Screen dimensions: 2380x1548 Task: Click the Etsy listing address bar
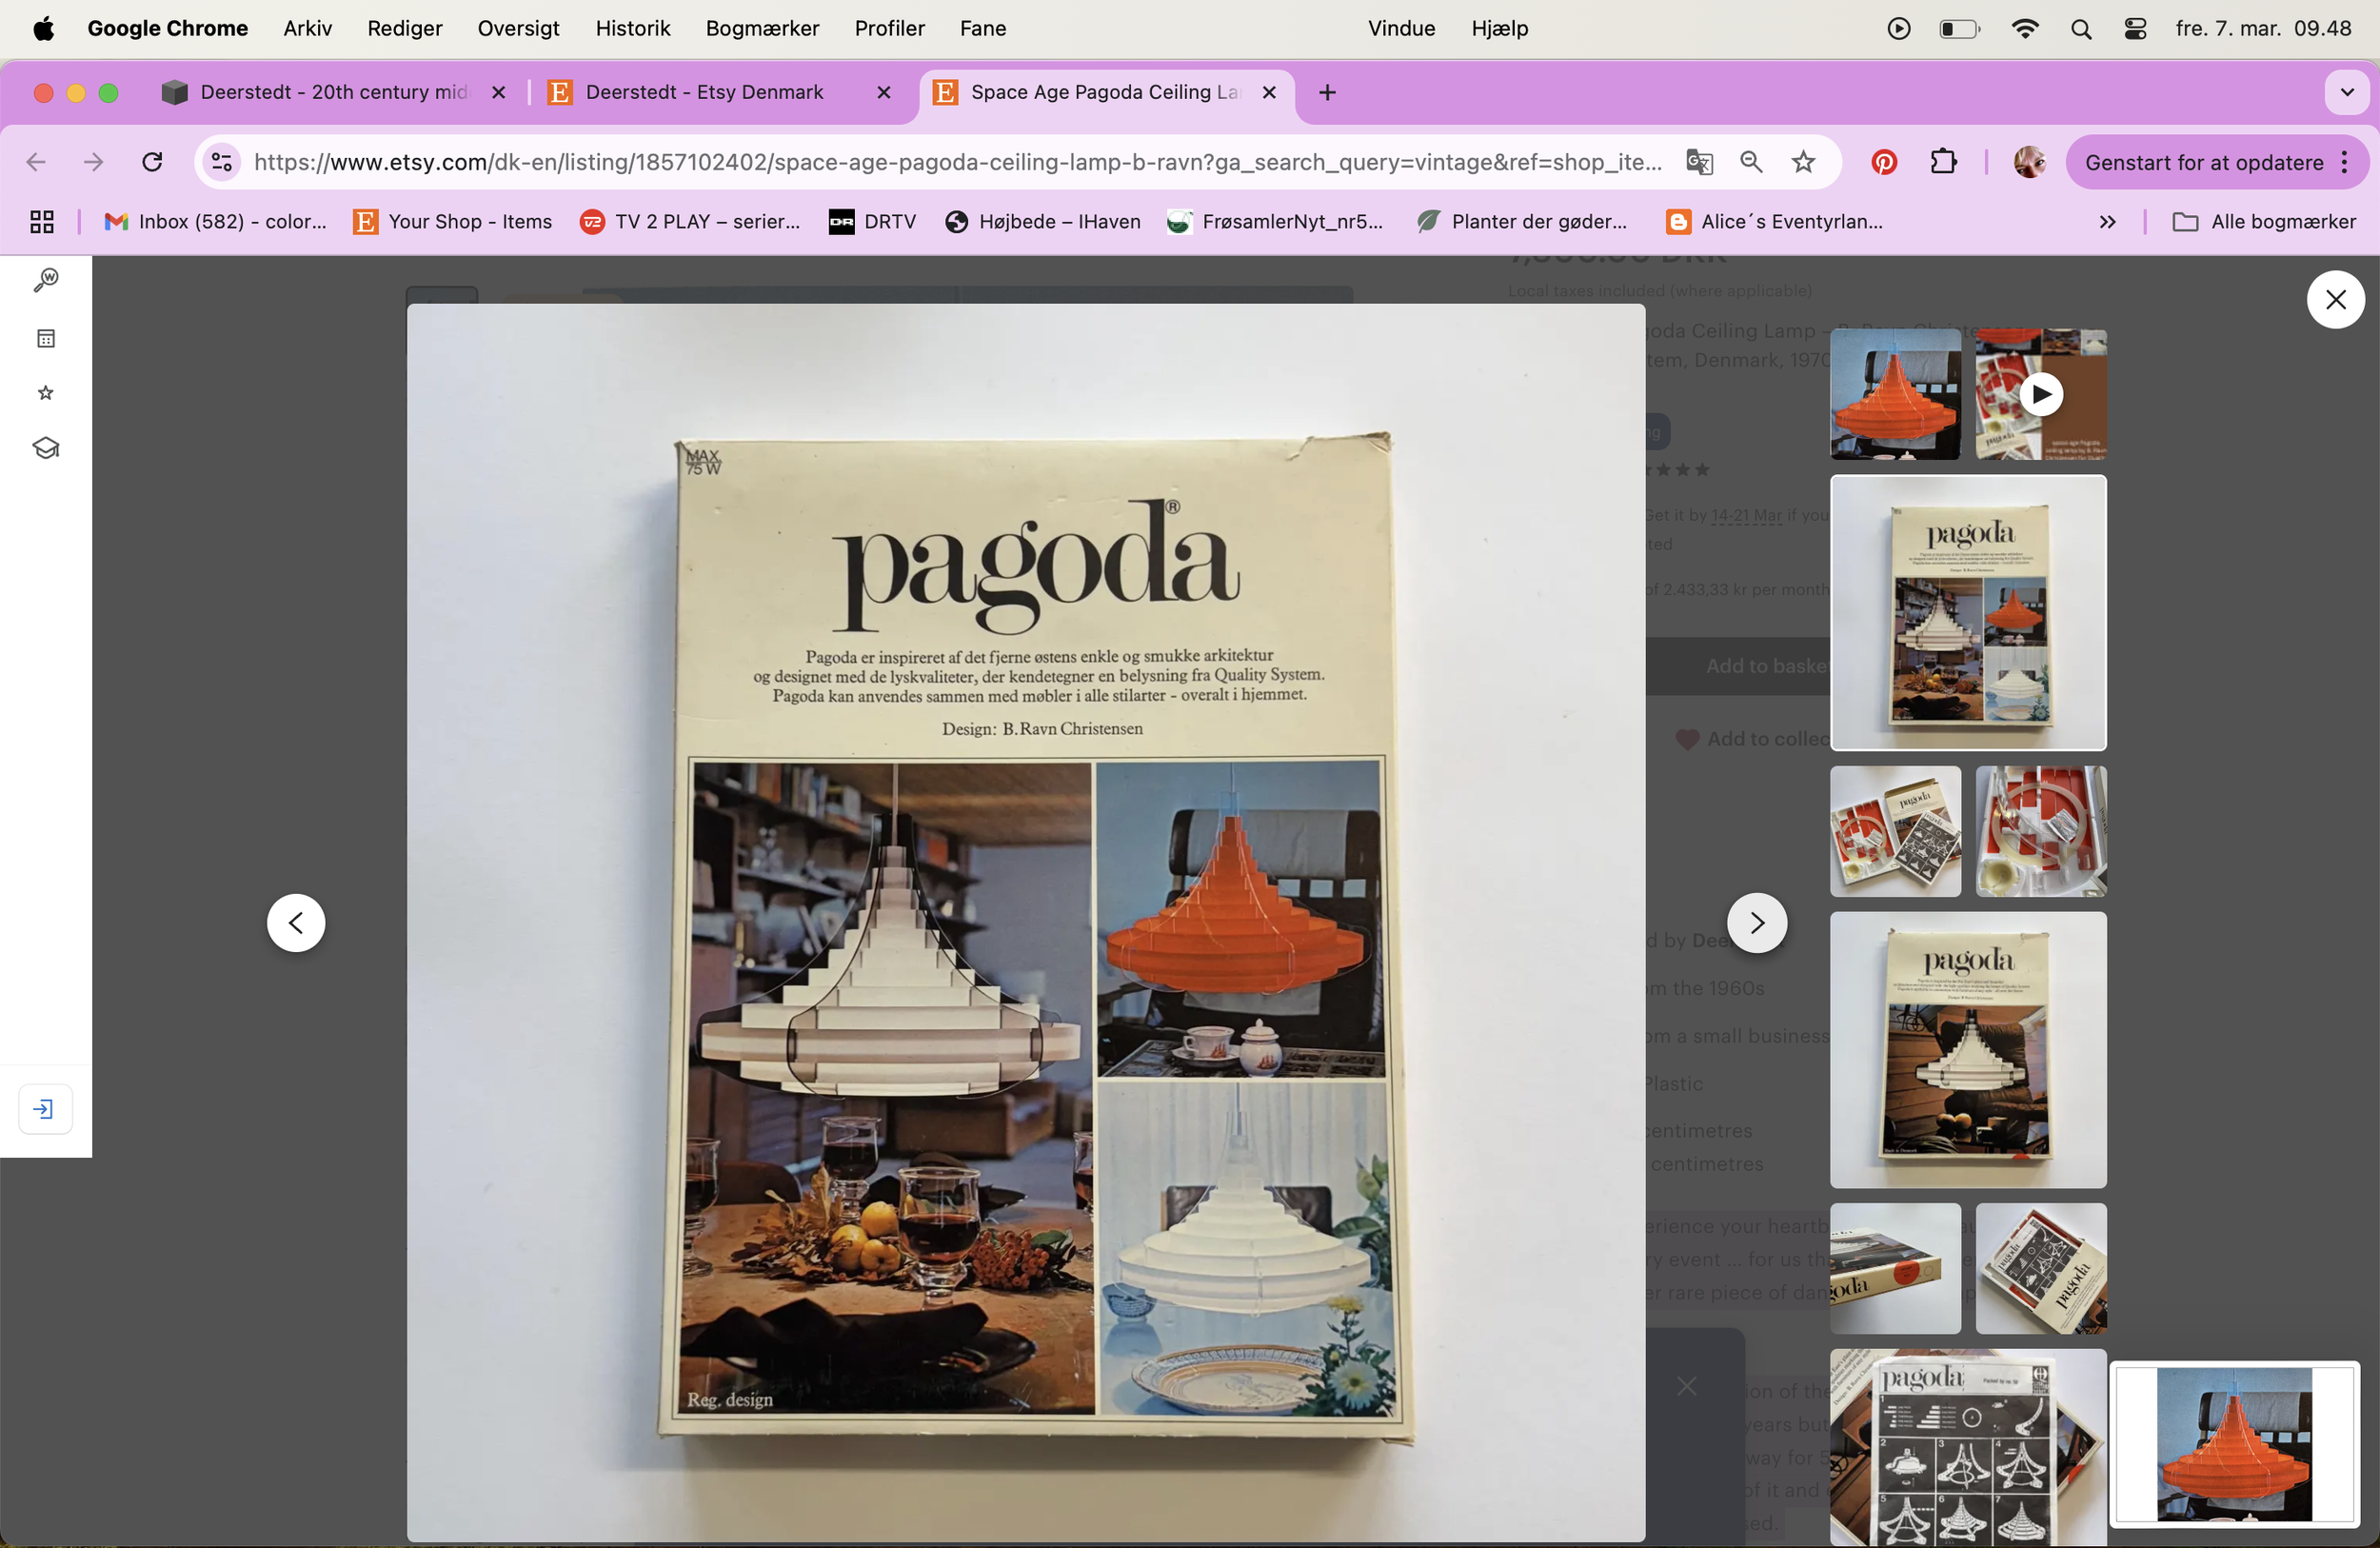click(x=957, y=162)
